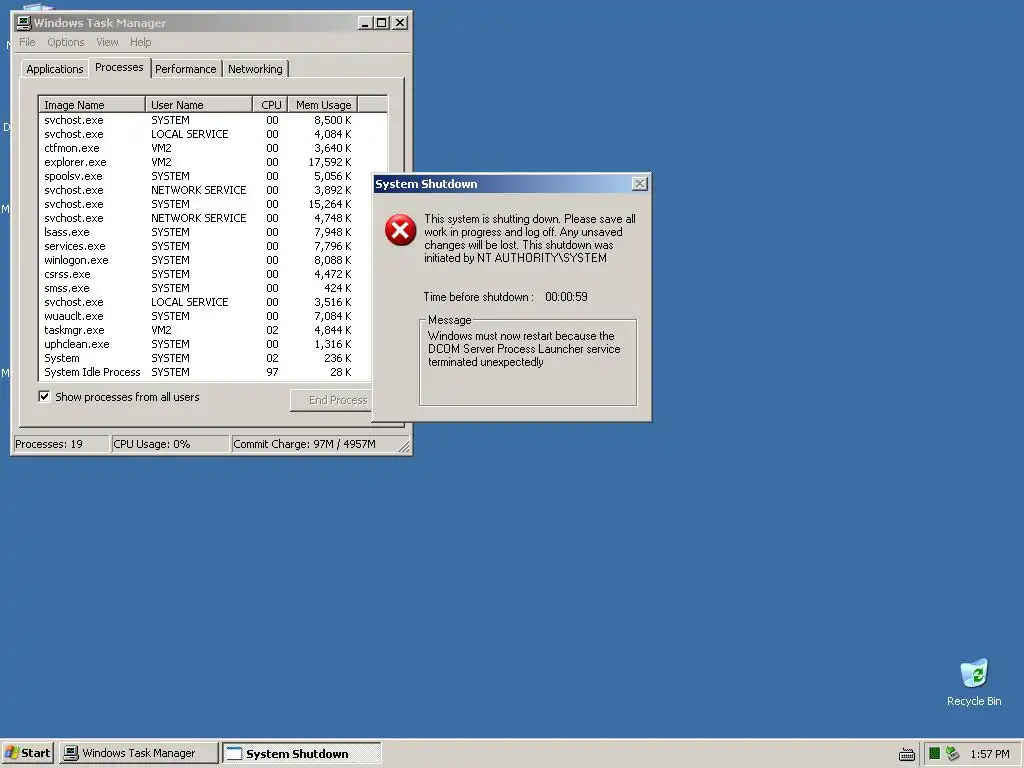Image resolution: width=1024 pixels, height=768 pixels.
Task: Click the 15,264 K memory value
Action: click(x=330, y=204)
